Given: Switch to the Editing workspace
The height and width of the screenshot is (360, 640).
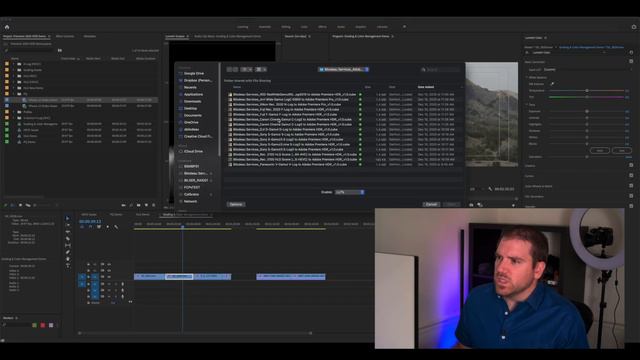Looking at the screenshot, I should (286, 27).
